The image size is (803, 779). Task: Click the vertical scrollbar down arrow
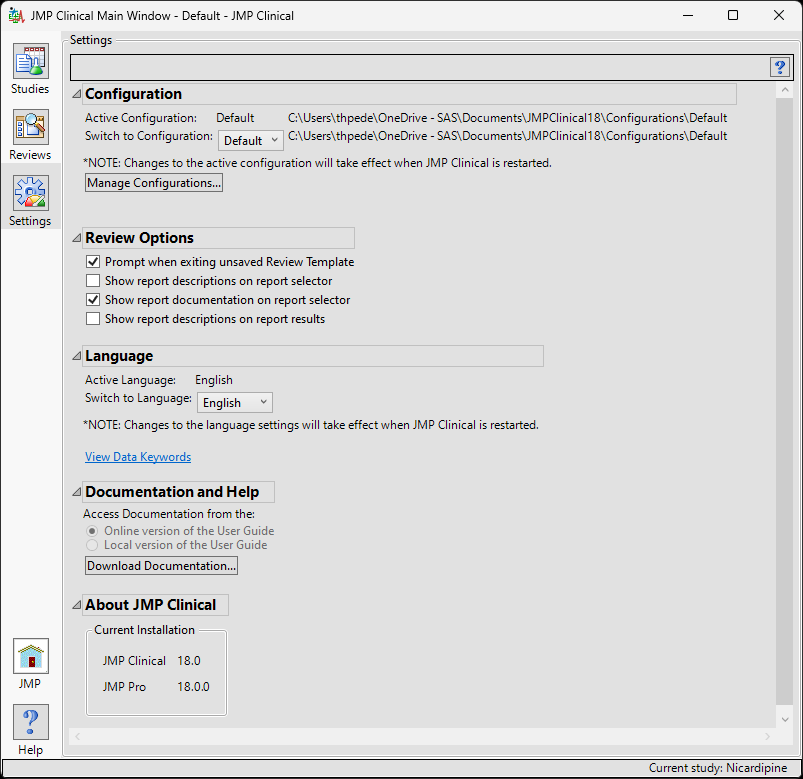click(785, 720)
